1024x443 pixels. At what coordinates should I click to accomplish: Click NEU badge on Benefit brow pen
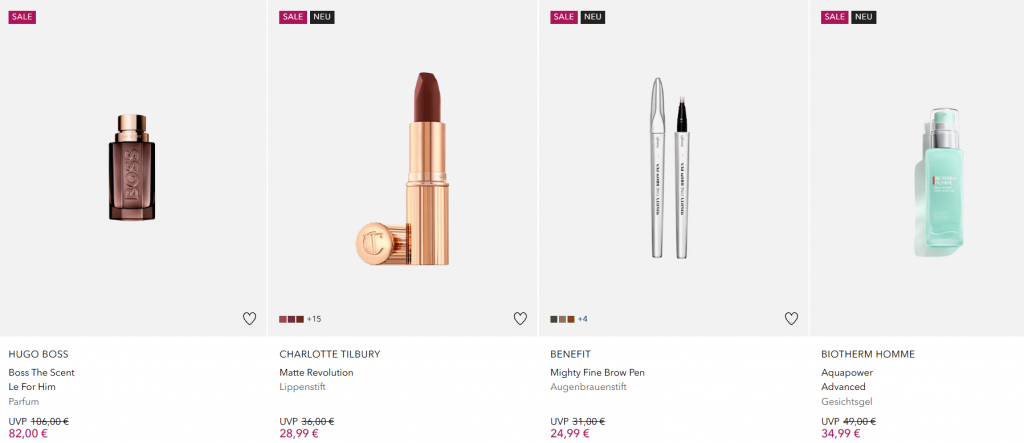593,17
